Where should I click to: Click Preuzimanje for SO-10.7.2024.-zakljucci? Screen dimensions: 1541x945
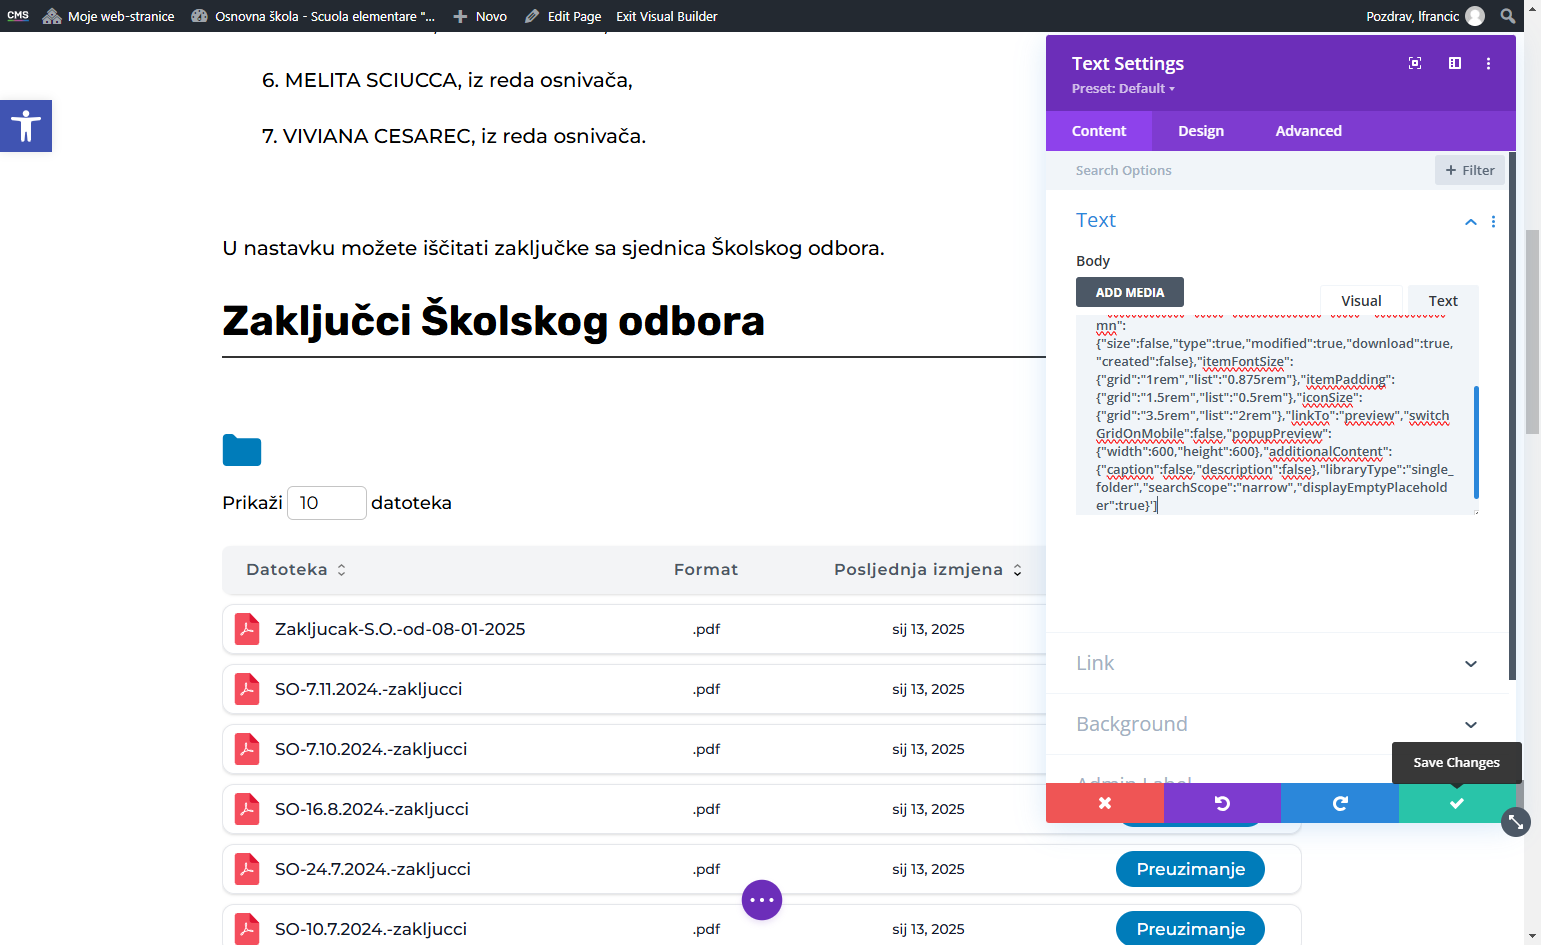coord(1190,929)
